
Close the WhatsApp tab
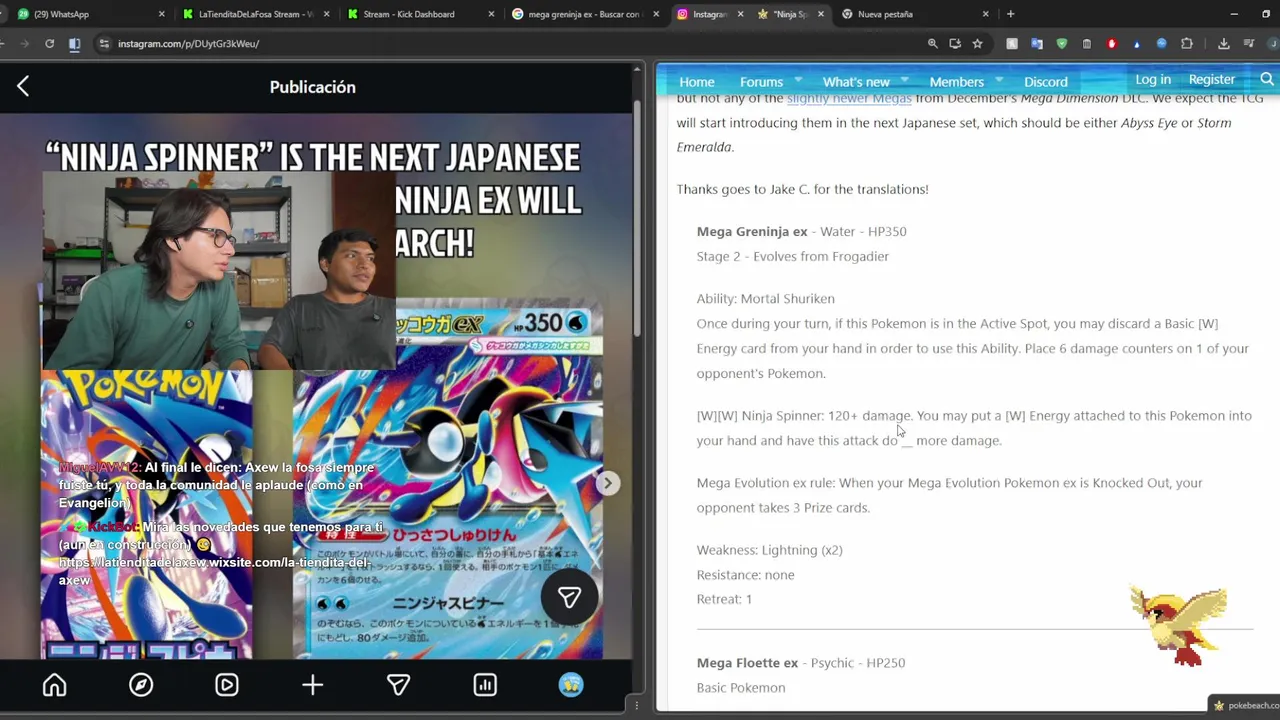click(162, 14)
